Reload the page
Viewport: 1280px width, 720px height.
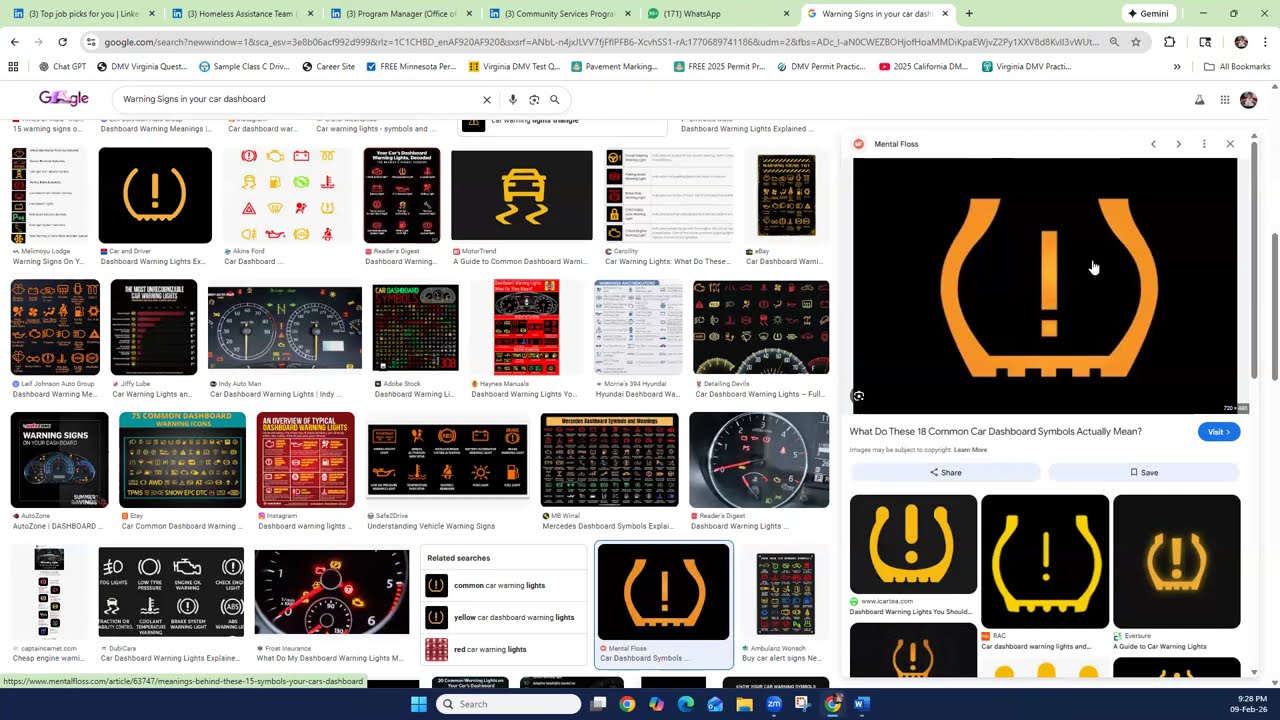(x=62, y=42)
